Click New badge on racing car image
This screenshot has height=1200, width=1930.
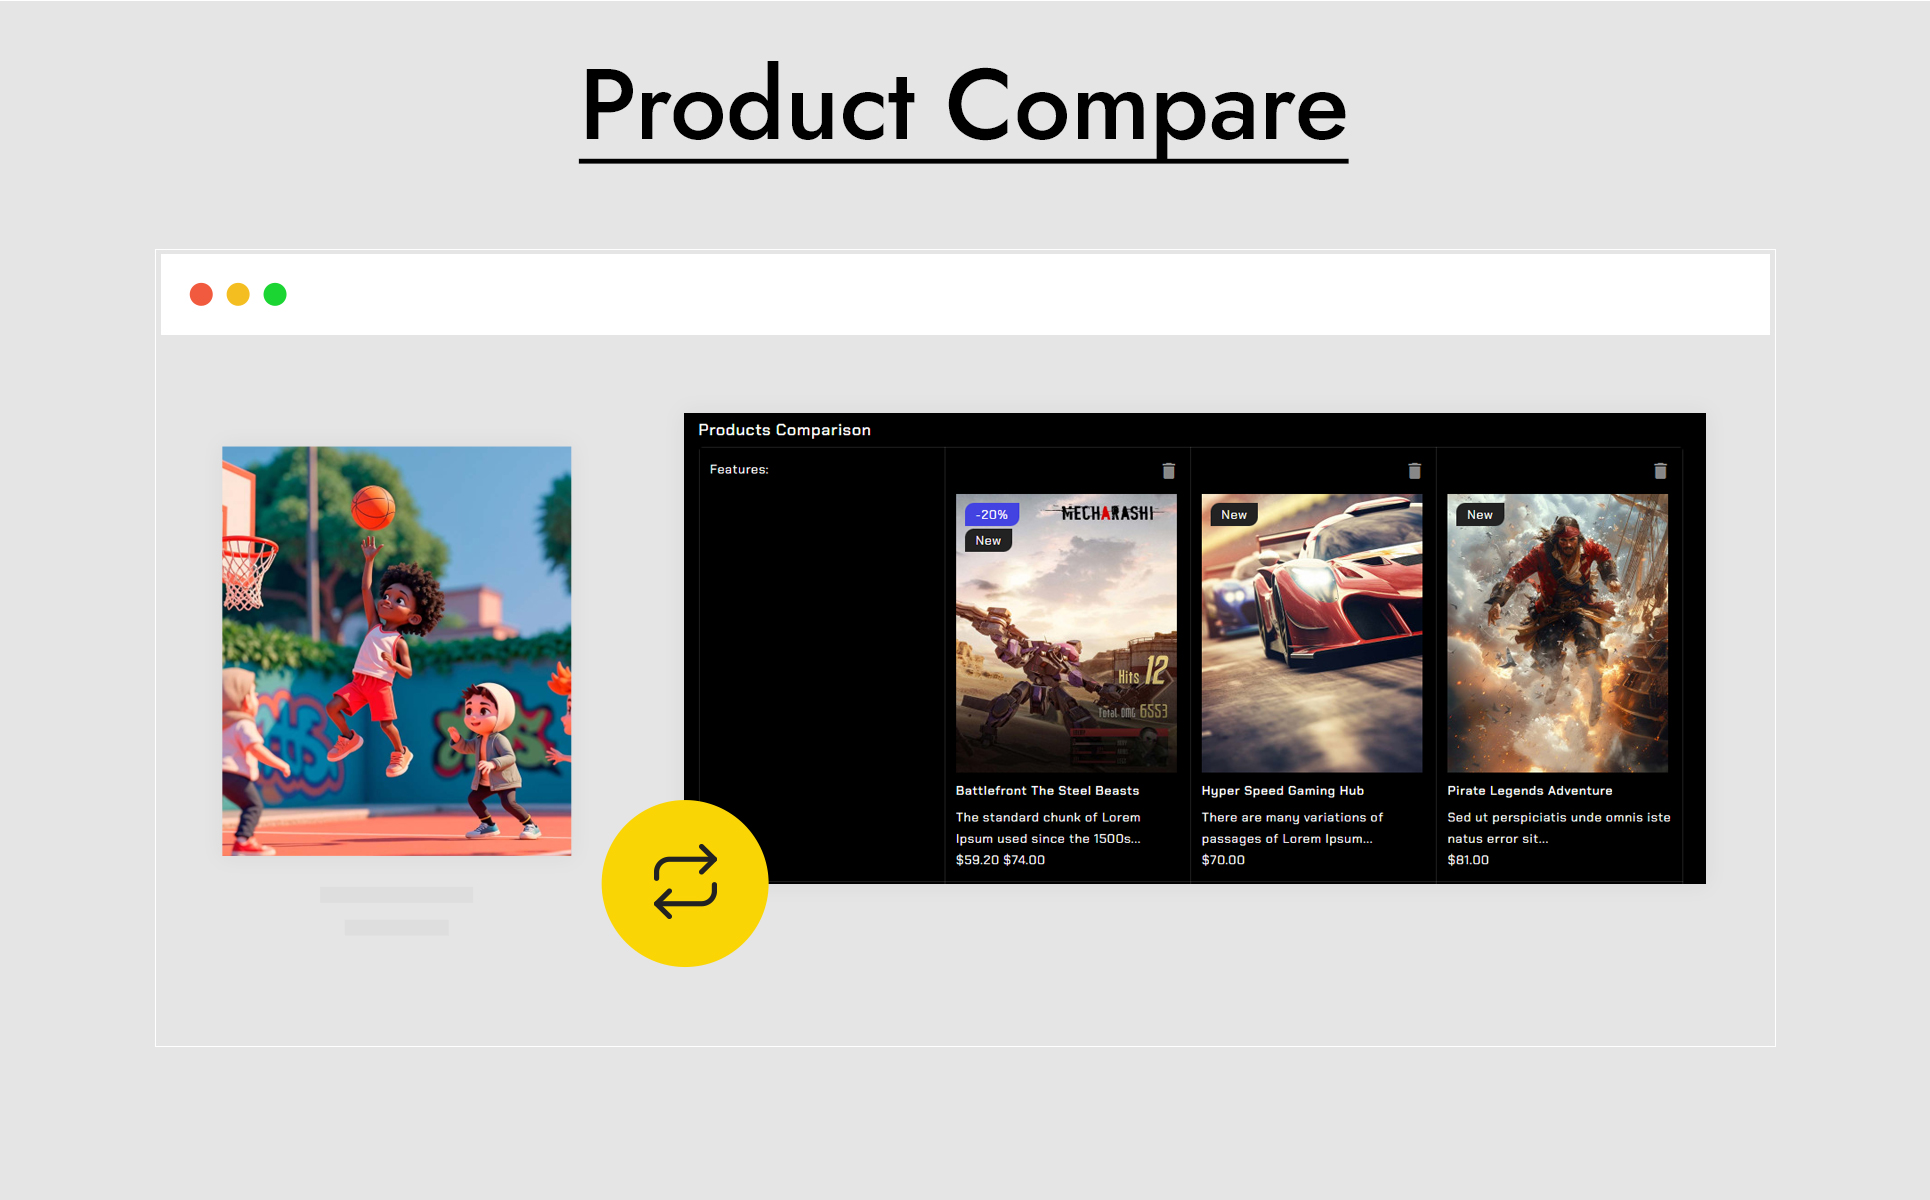pos(1234,514)
